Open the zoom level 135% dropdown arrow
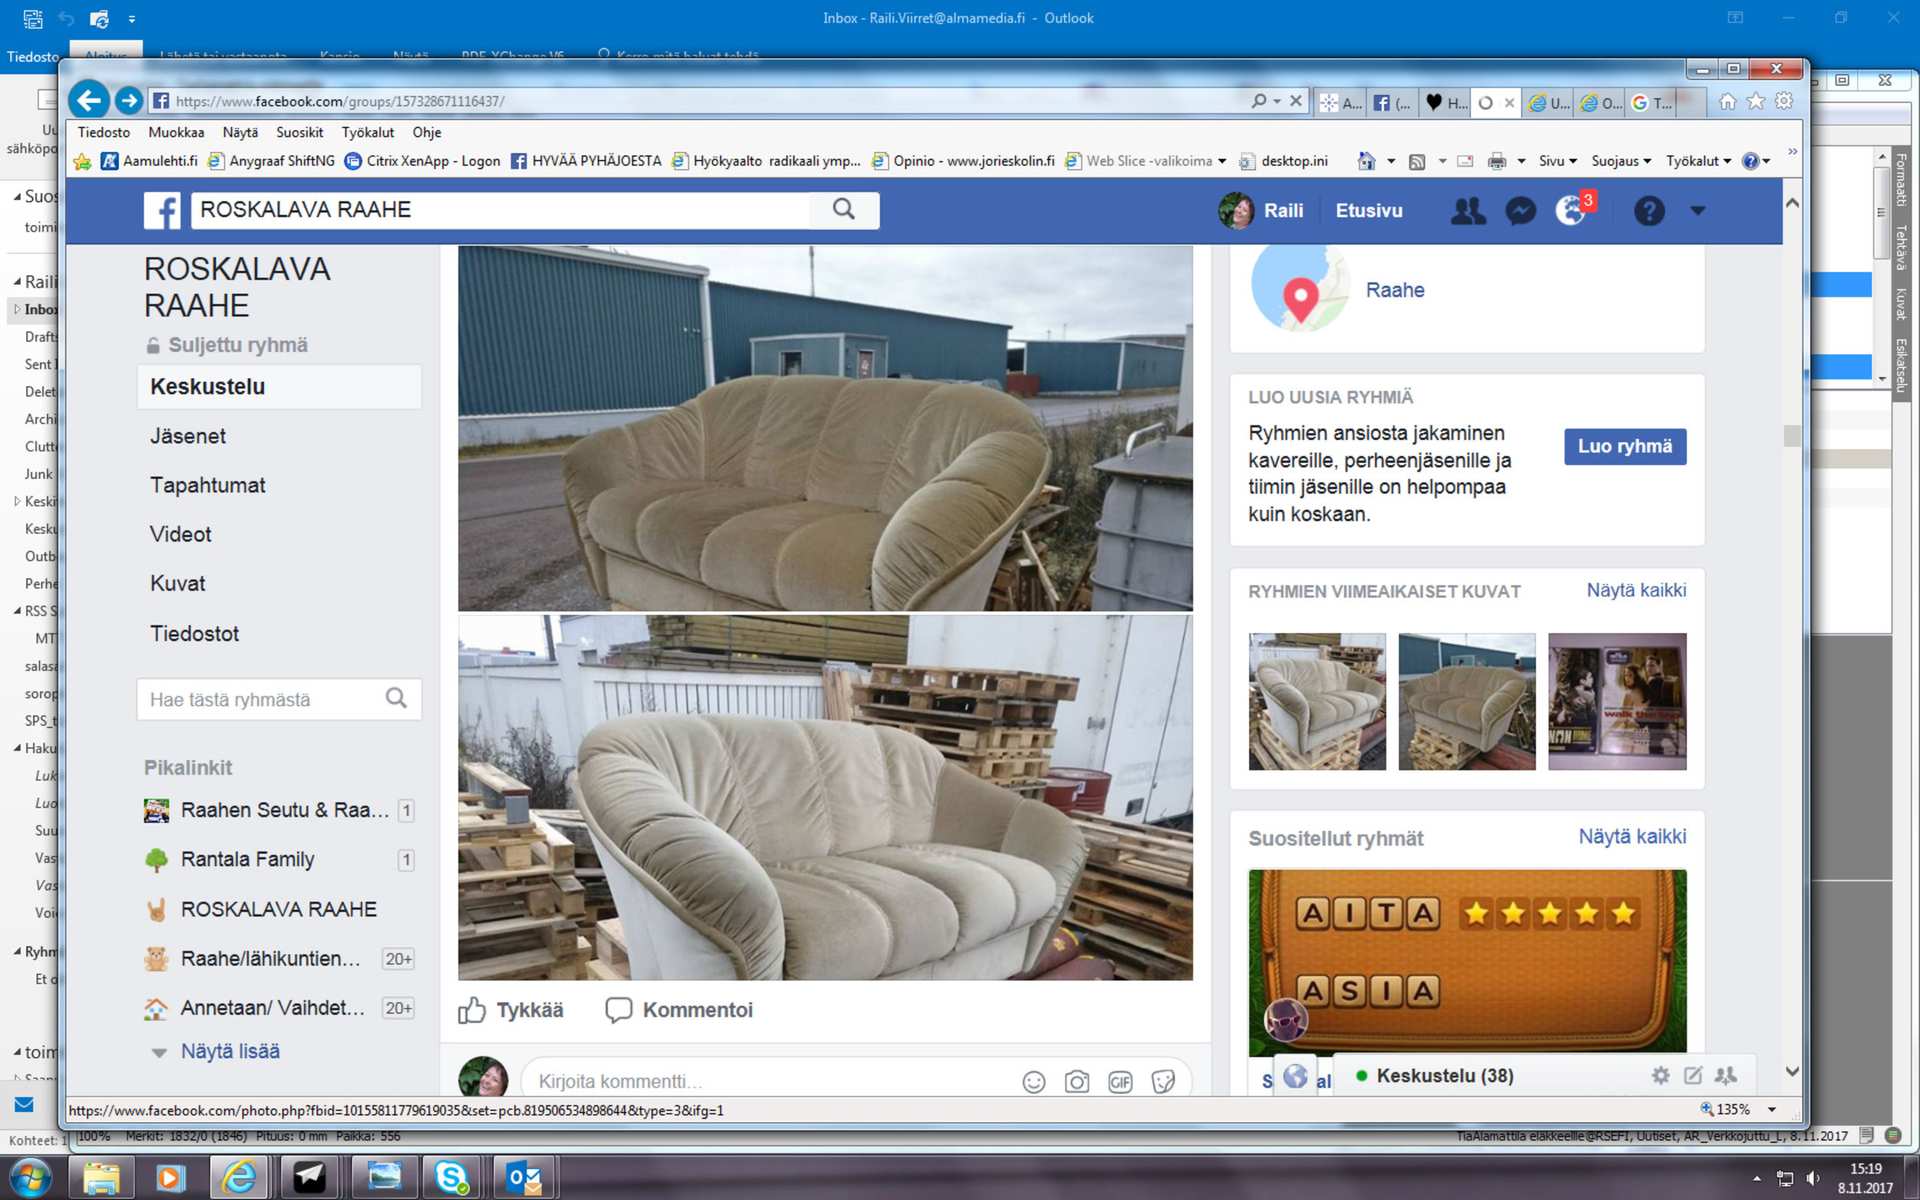The width and height of the screenshot is (1920, 1200). [x=1772, y=1109]
